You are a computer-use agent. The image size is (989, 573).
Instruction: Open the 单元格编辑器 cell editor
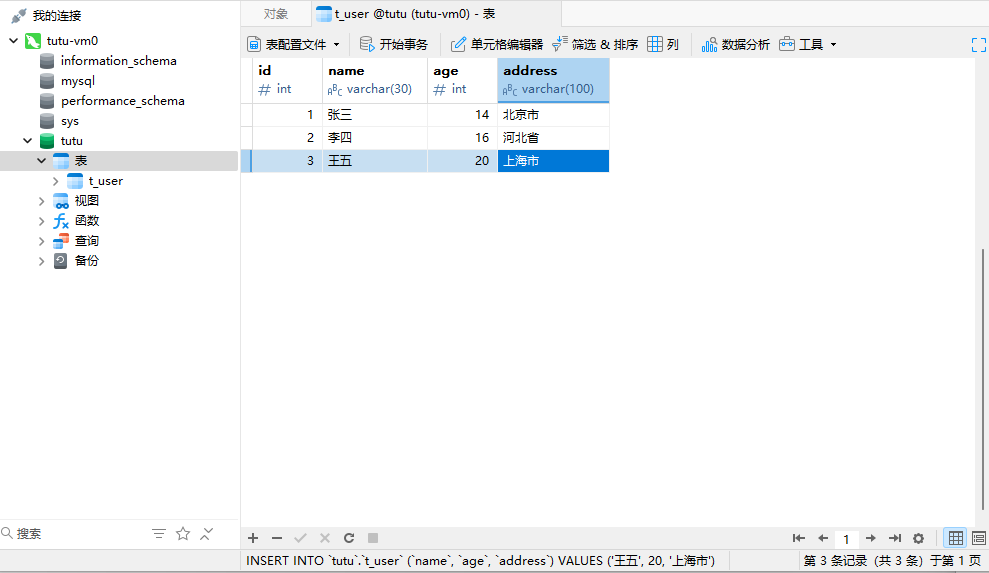tap(496, 44)
